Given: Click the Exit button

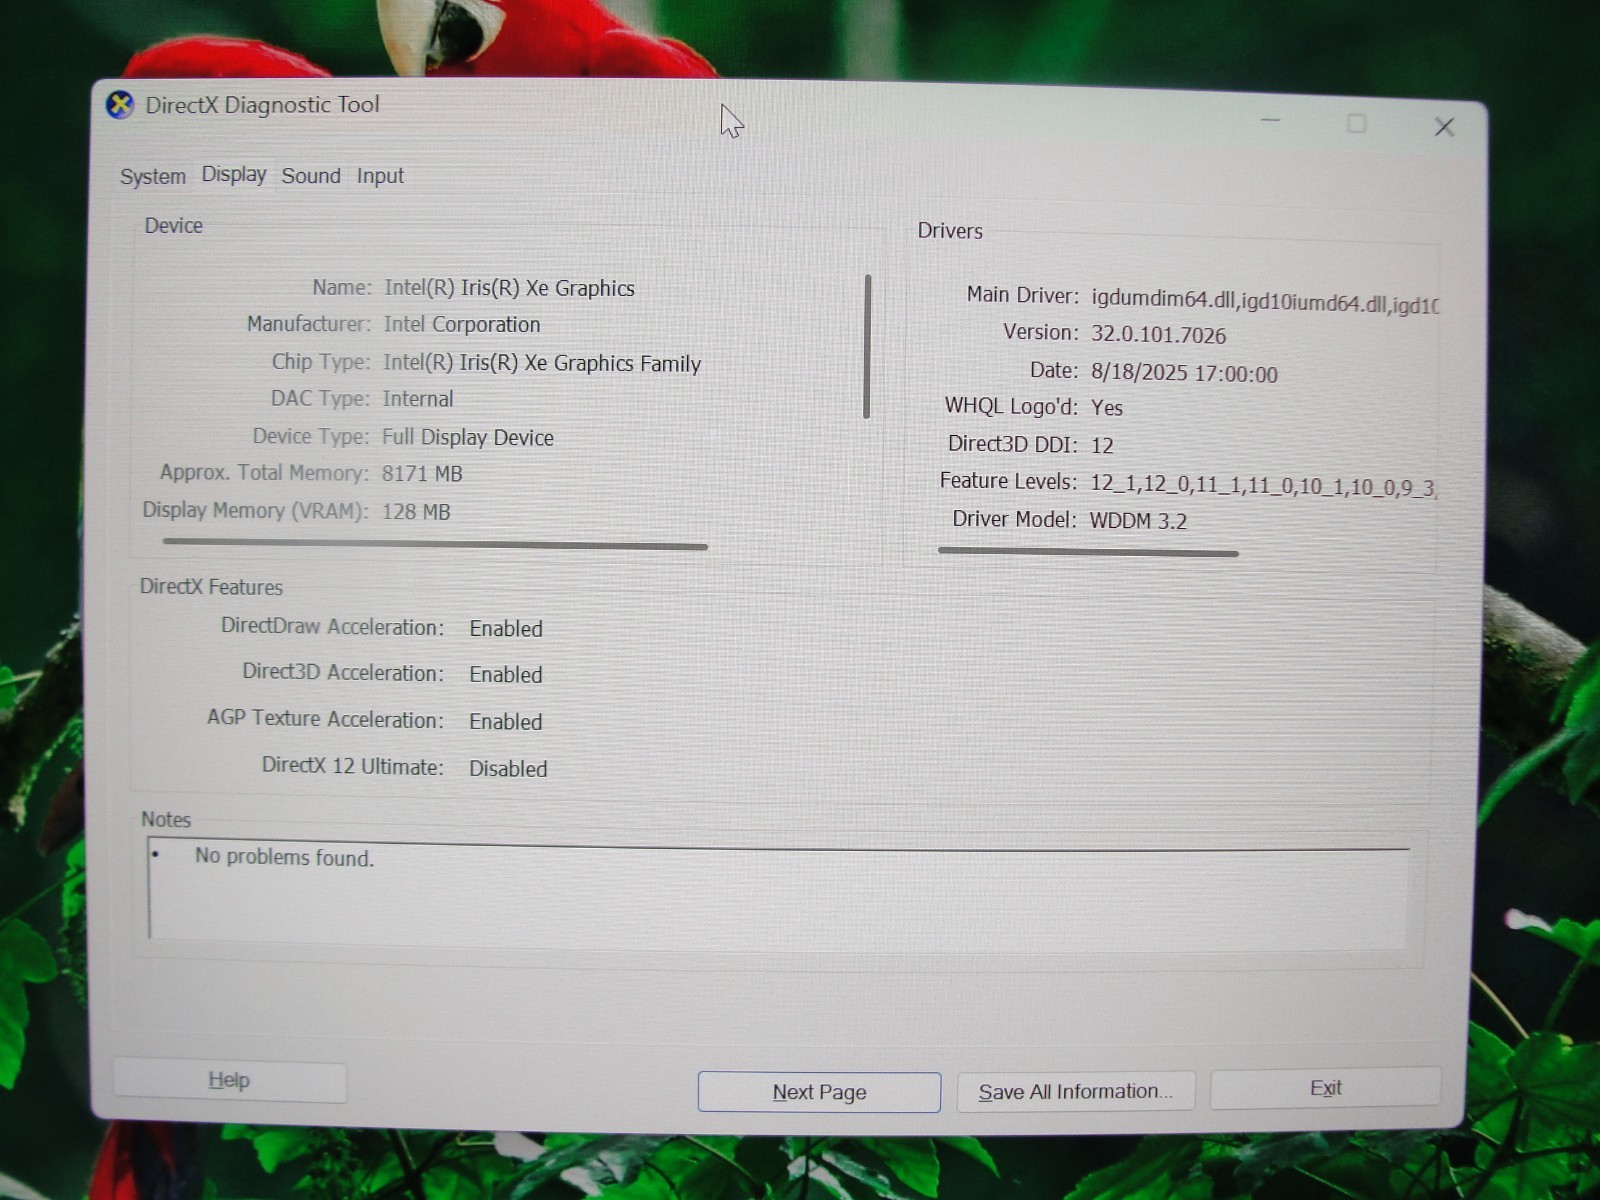Looking at the screenshot, I should coord(1326,1088).
